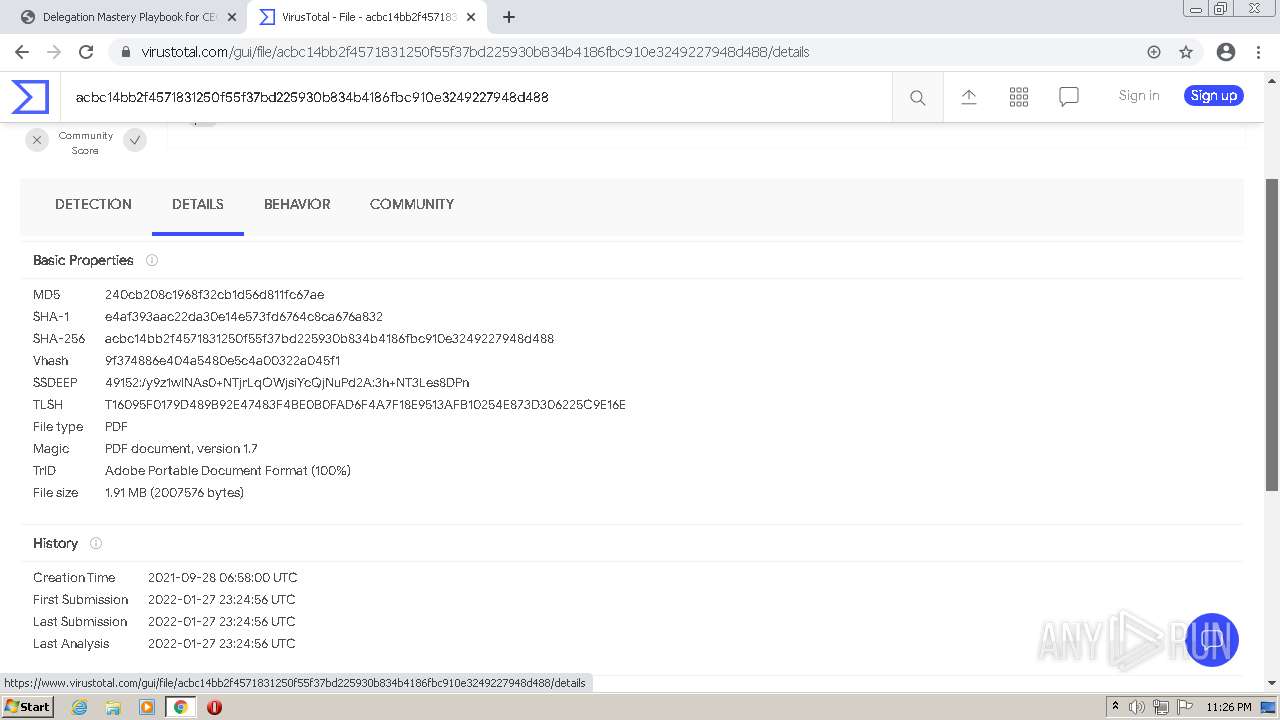Click the MD5 hash value
The width and height of the screenshot is (1280, 720).
(215, 295)
